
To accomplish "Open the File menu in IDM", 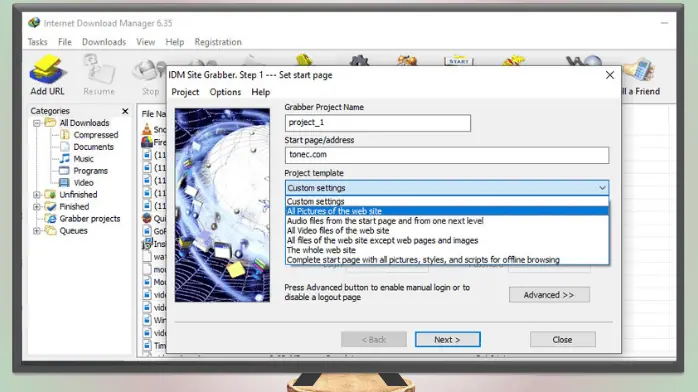I will [65, 42].
